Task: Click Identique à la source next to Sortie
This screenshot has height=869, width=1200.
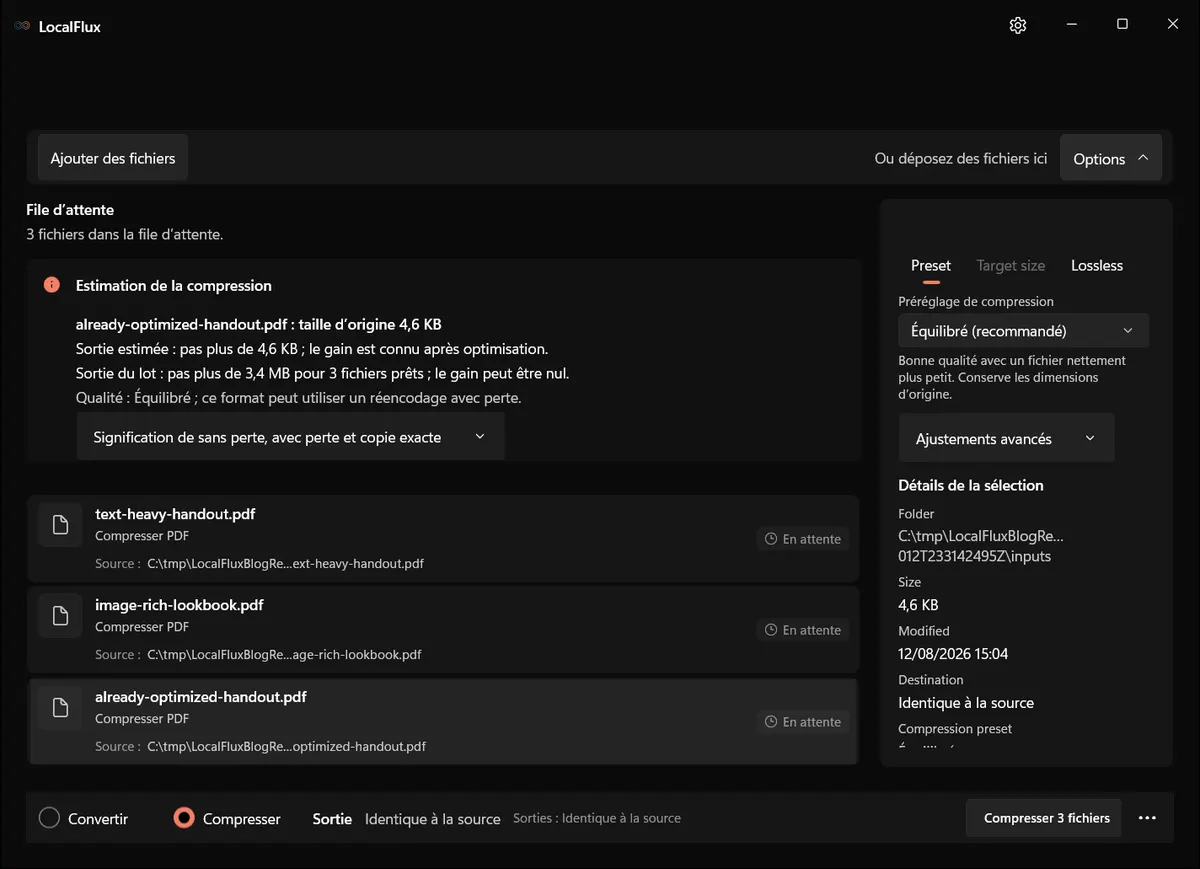Action: point(432,819)
